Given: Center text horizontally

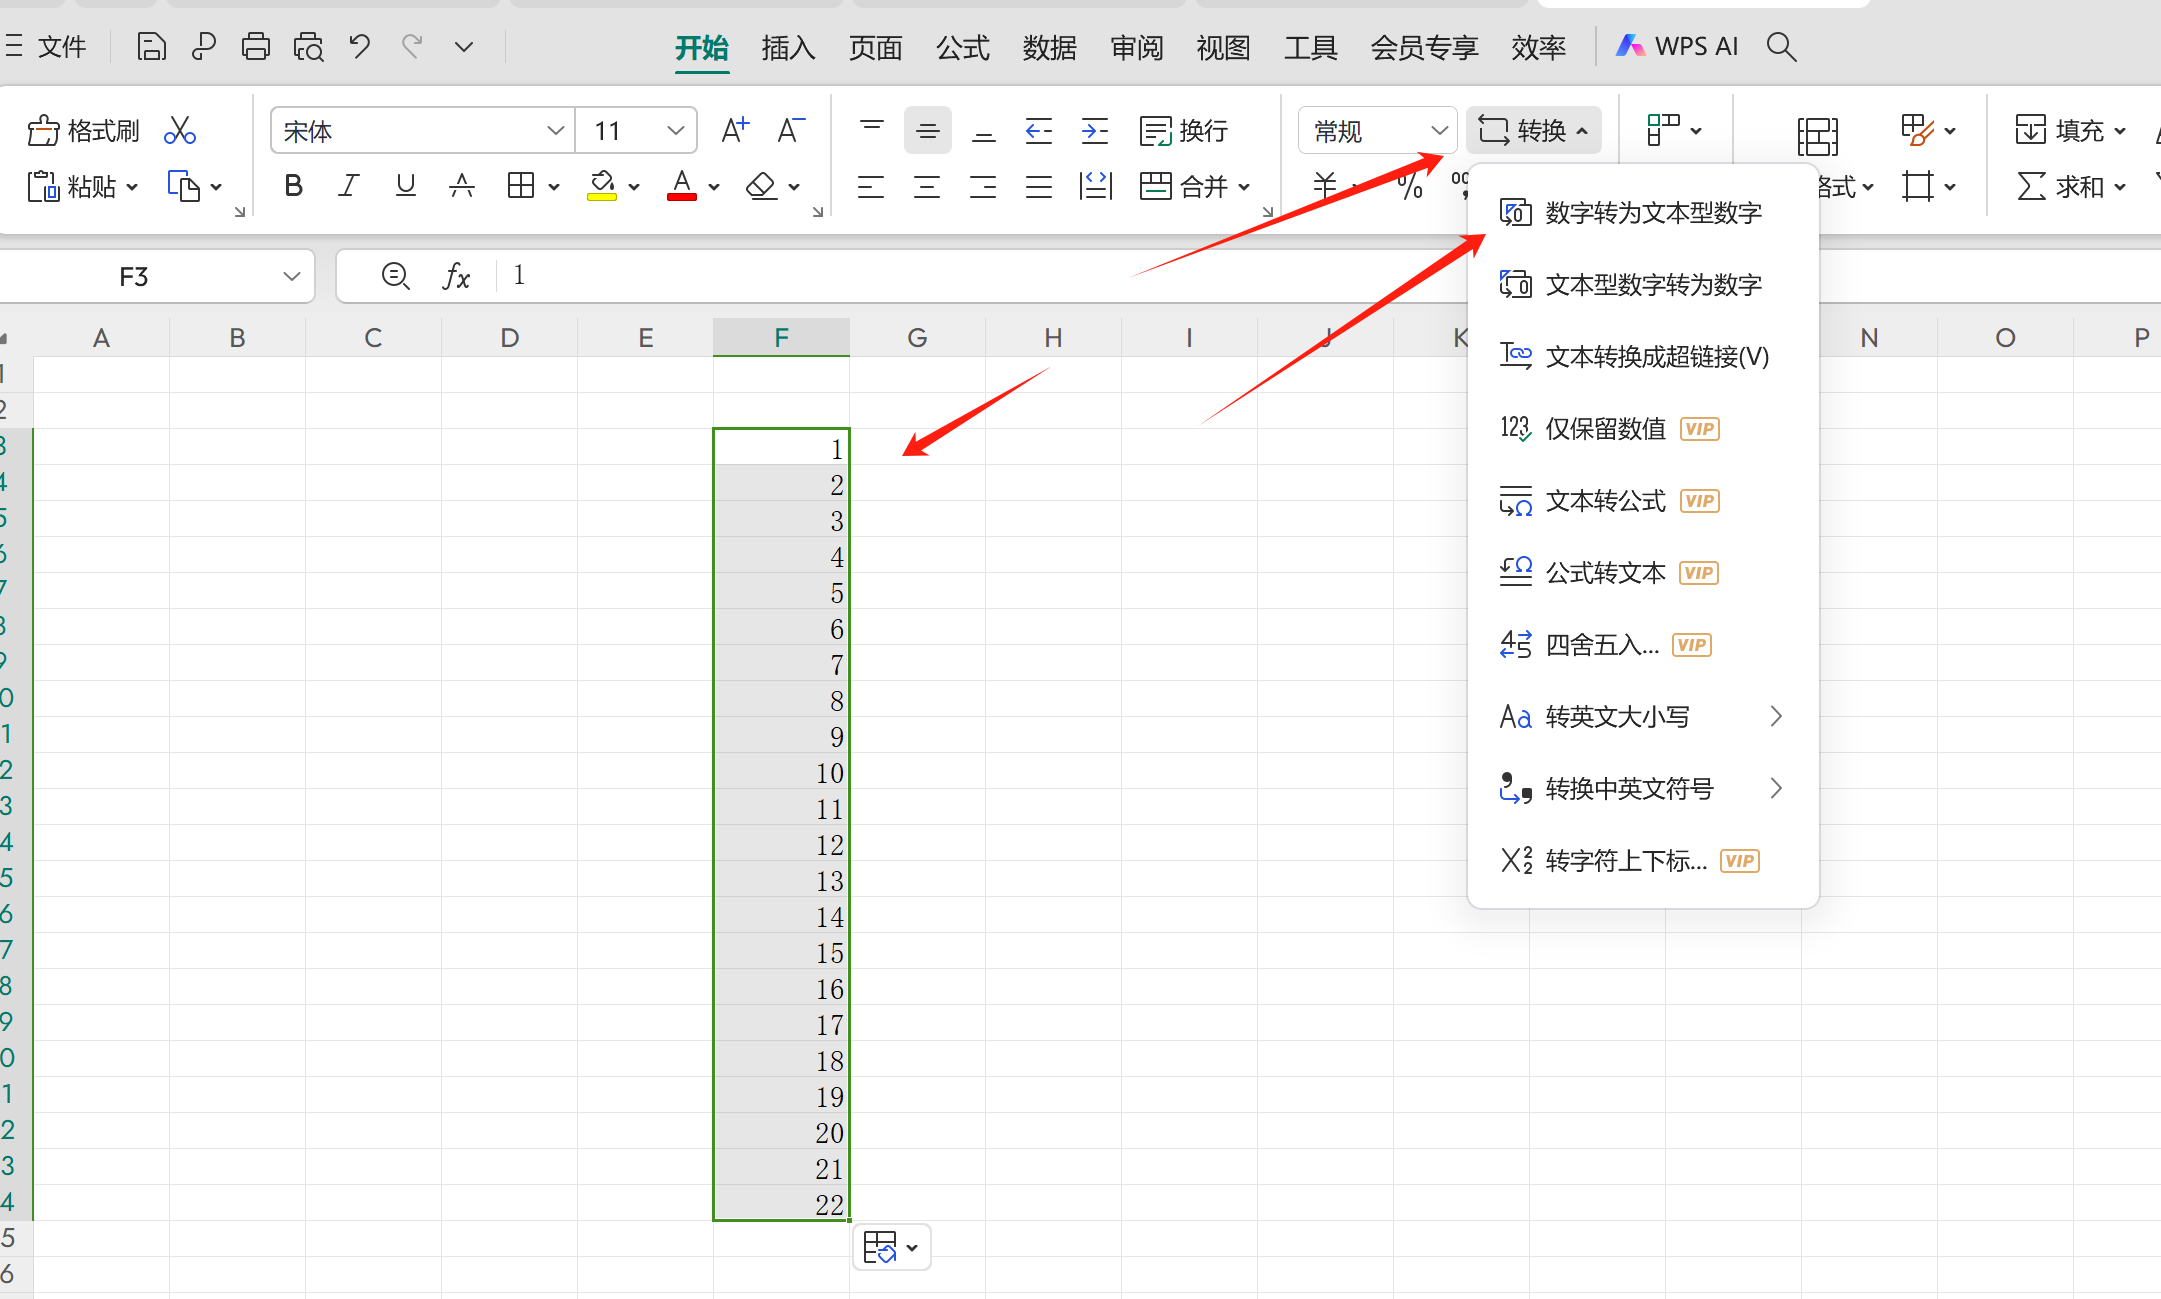Looking at the screenshot, I should [927, 187].
